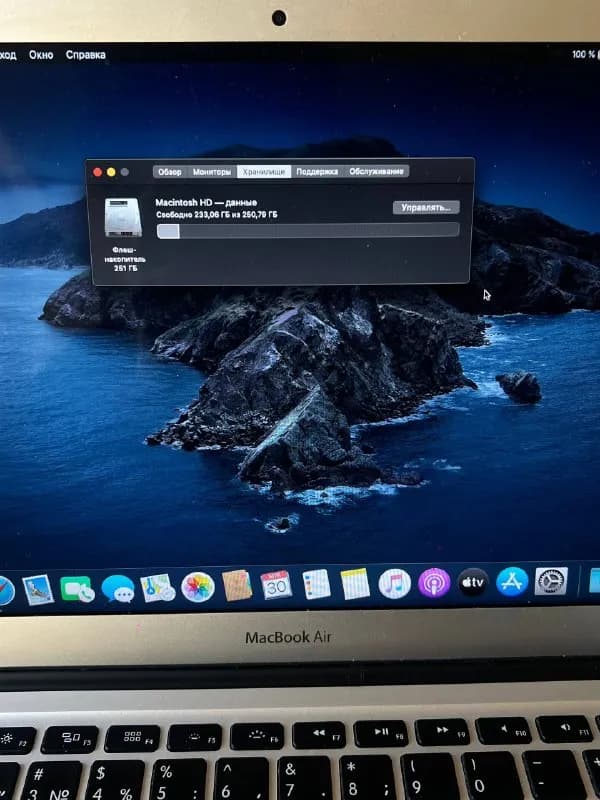The image size is (600, 800).
Task: Open the Окно menu in the menu bar
Action: (41, 55)
